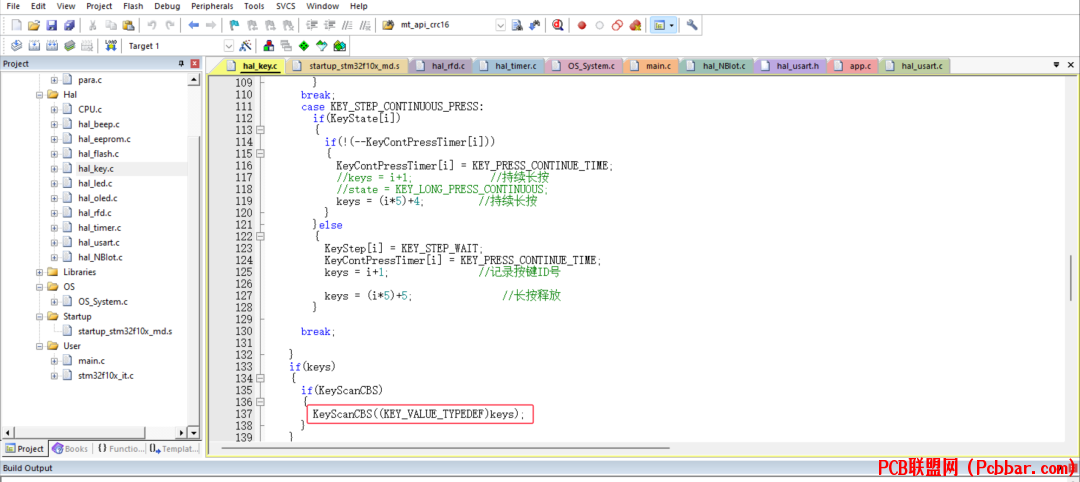
Task: Collapse the User folder
Action: tap(39, 346)
